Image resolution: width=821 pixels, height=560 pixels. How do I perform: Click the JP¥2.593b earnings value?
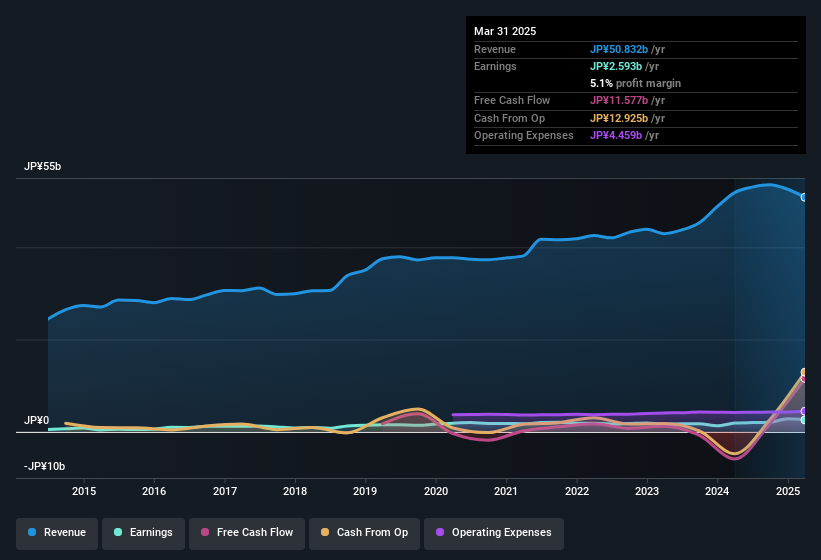tap(616, 66)
